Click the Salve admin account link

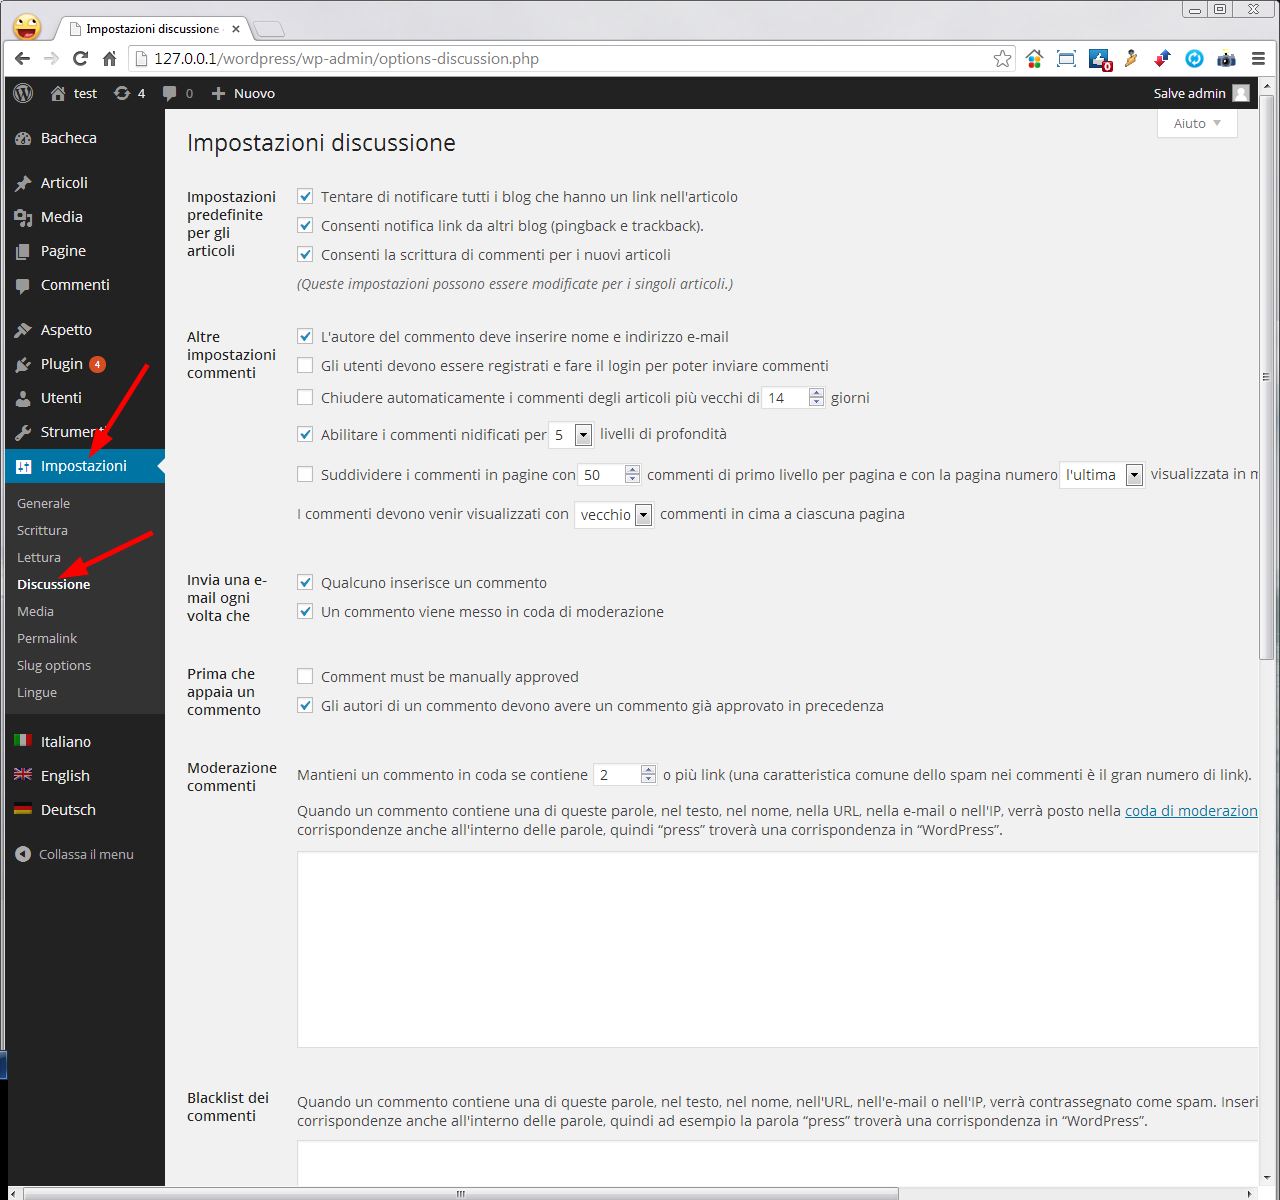[1189, 93]
